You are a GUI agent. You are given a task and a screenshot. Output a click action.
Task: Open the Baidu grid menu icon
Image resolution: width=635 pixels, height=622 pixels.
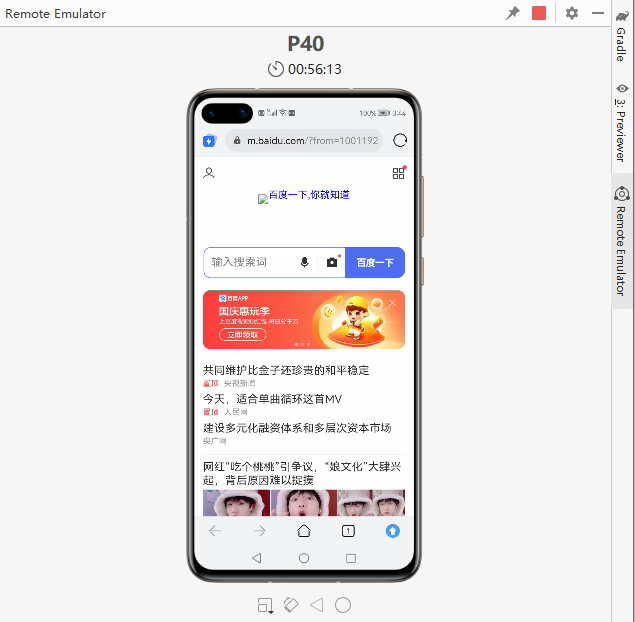(x=399, y=173)
